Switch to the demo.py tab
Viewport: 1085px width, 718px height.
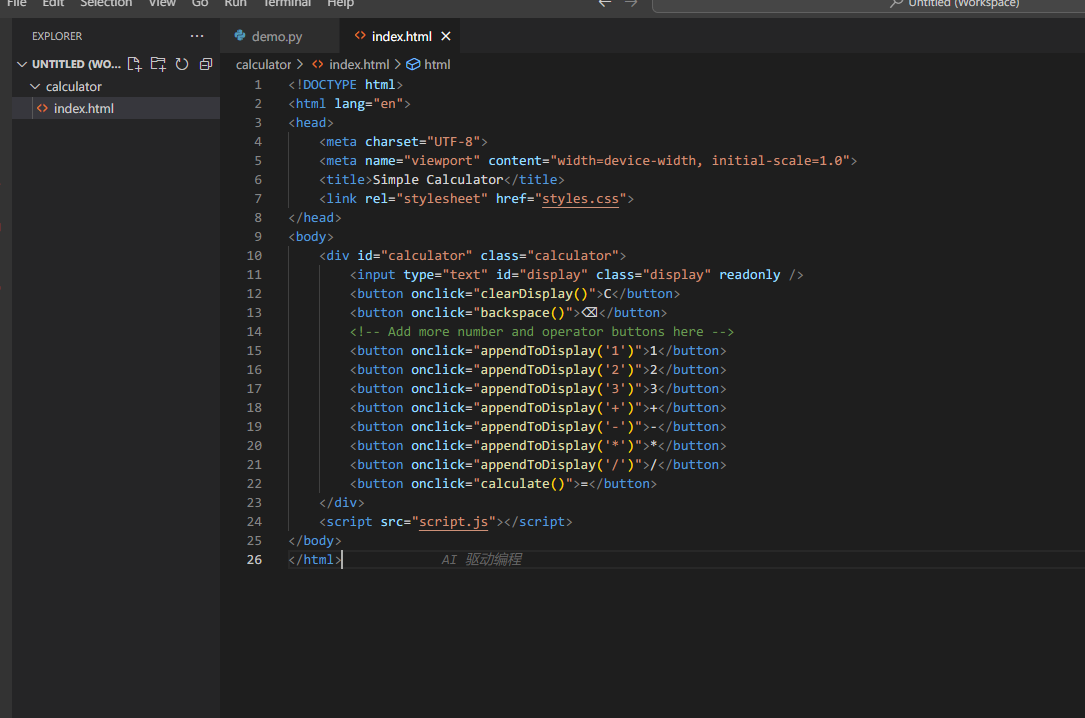point(276,36)
